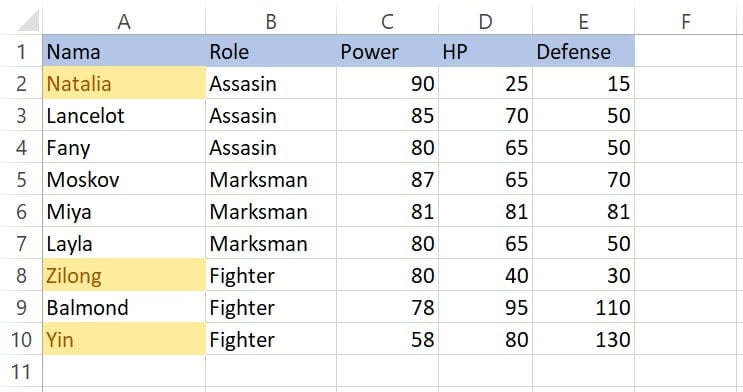743x392 pixels.
Task: Click empty cell F1
Action: pyautogui.click(x=686, y=51)
